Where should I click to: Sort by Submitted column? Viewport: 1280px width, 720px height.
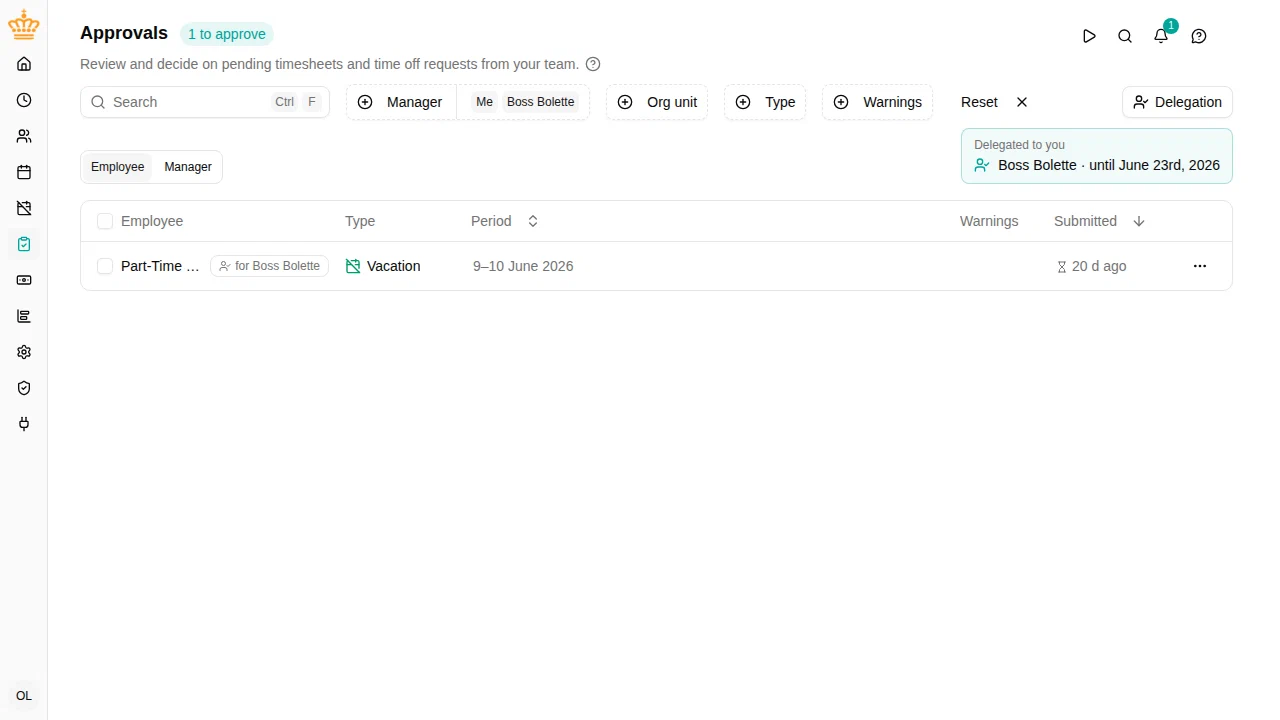click(x=1099, y=221)
